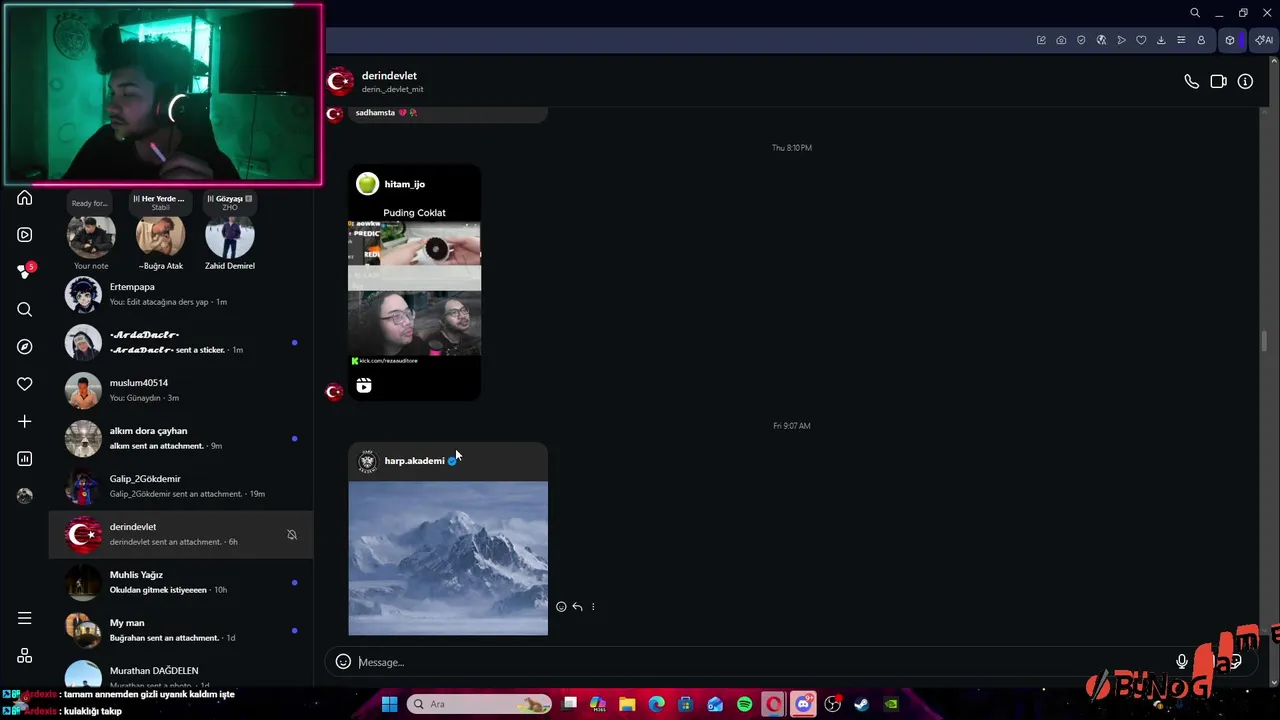Open conversation information icon

[x=1245, y=82]
